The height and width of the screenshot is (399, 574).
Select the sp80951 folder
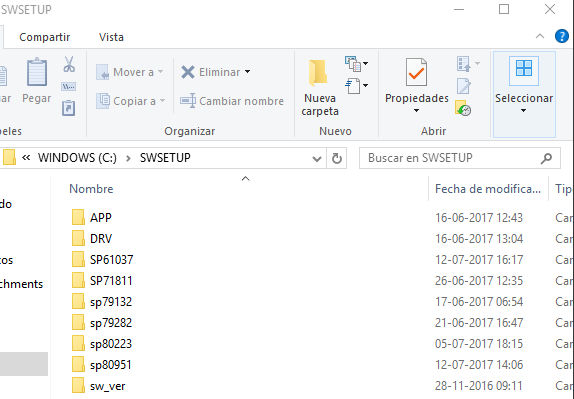(111, 365)
